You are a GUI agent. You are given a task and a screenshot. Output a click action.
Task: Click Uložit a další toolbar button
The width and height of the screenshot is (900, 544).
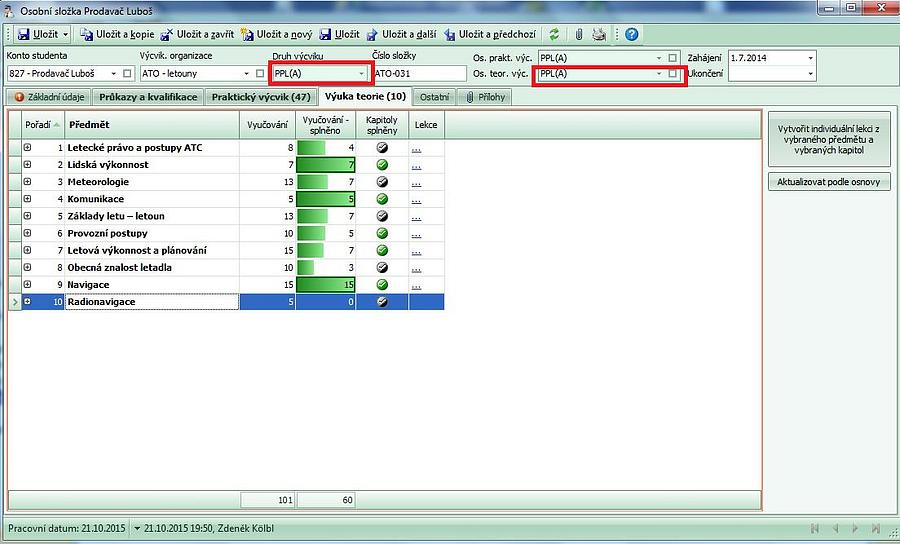point(401,35)
